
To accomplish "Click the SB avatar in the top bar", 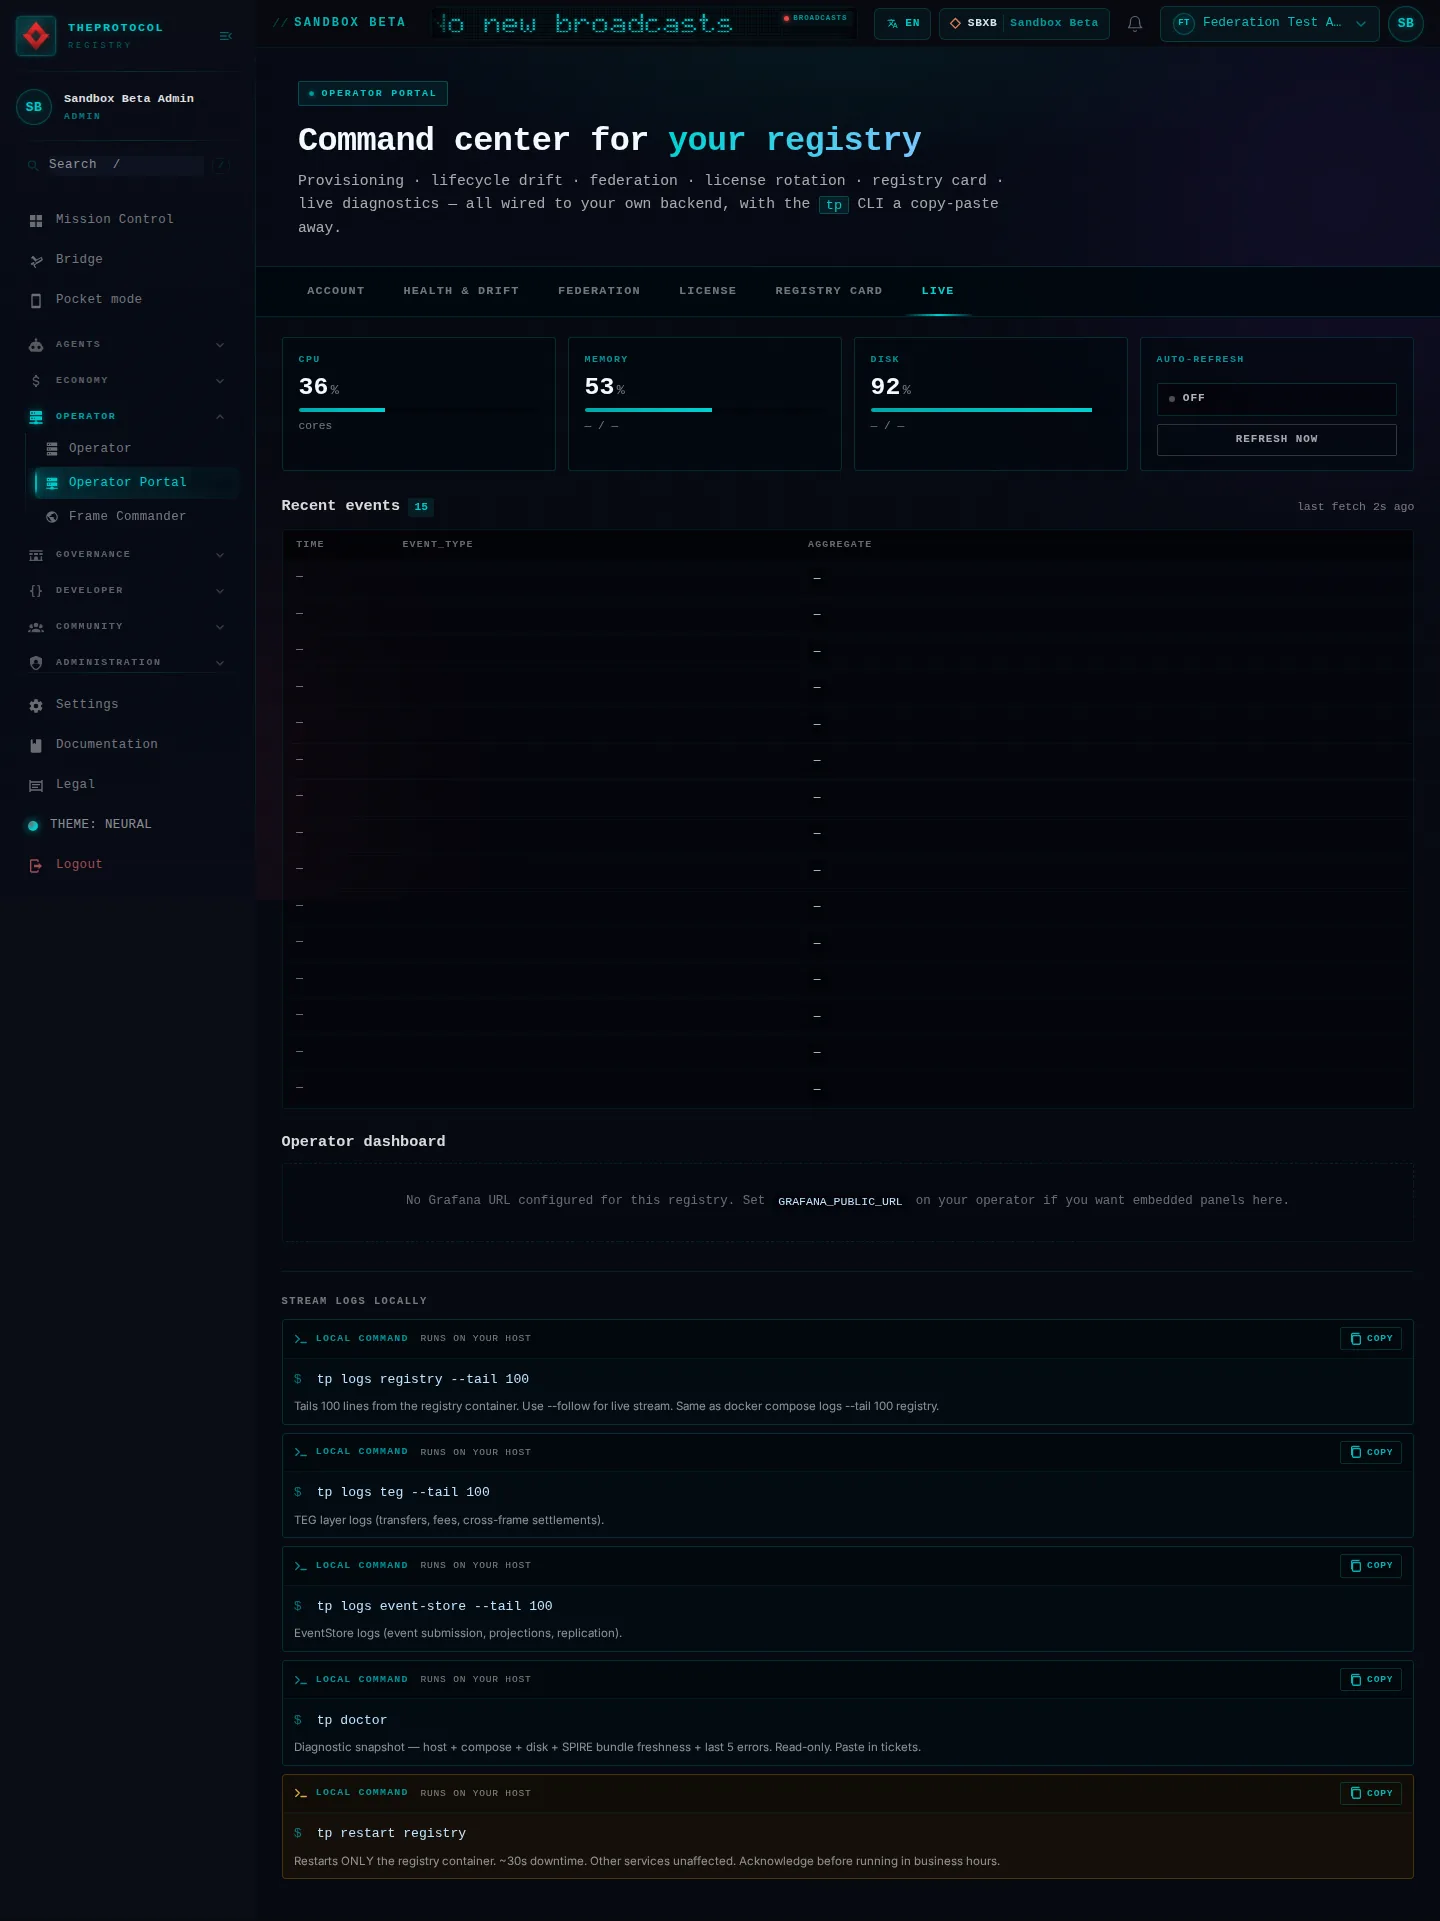I will pos(1405,23).
